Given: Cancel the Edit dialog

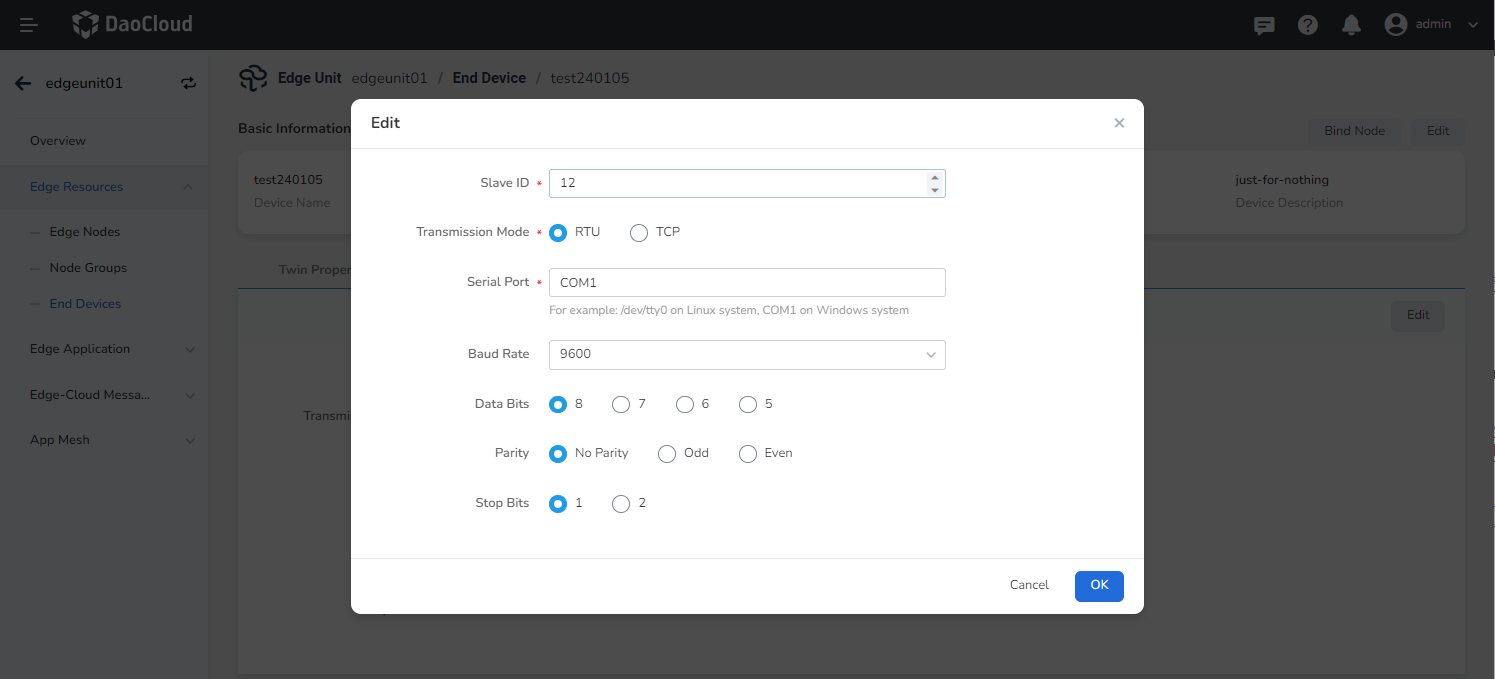Looking at the screenshot, I should click(1028, 585).
